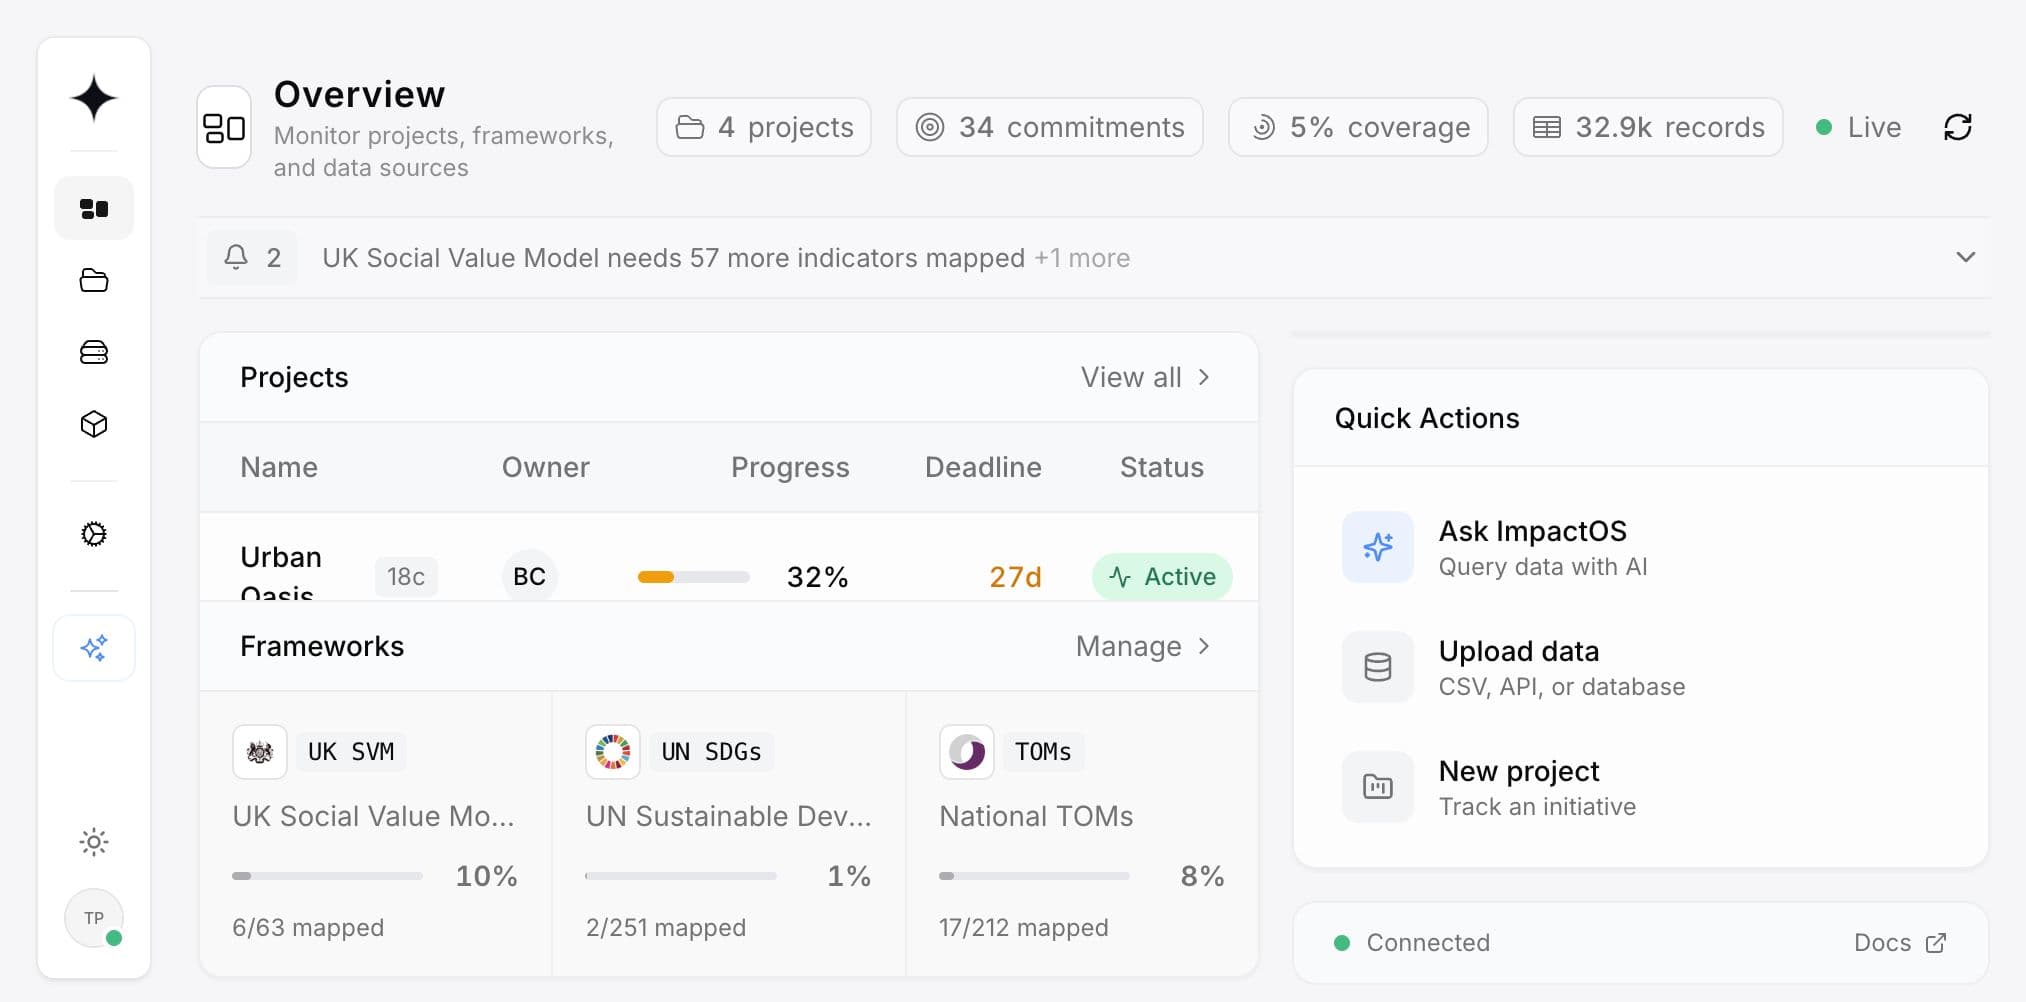Image resolution: width=2026 pixels, height=1002 pixels.
Task: Click Ask ImpactOS quick action
Action: click(x=1534, y=547)
